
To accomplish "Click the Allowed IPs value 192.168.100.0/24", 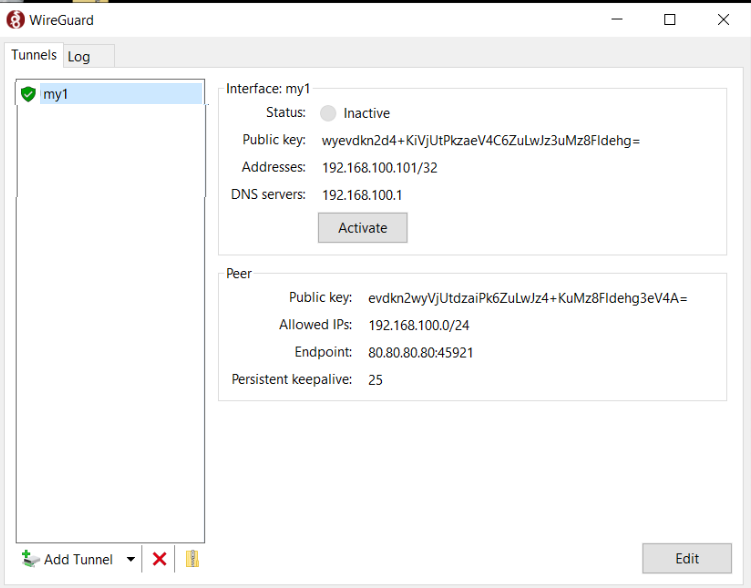I will (419, 326).
